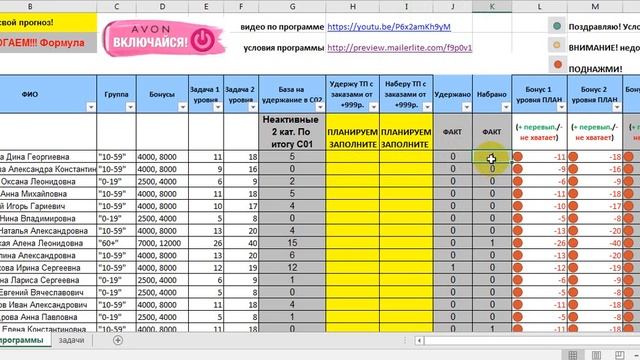Open the Наберу ТП filter dropdown
Image resolution: width=640 pixels, height=360 pixels.
coord(427,107)
